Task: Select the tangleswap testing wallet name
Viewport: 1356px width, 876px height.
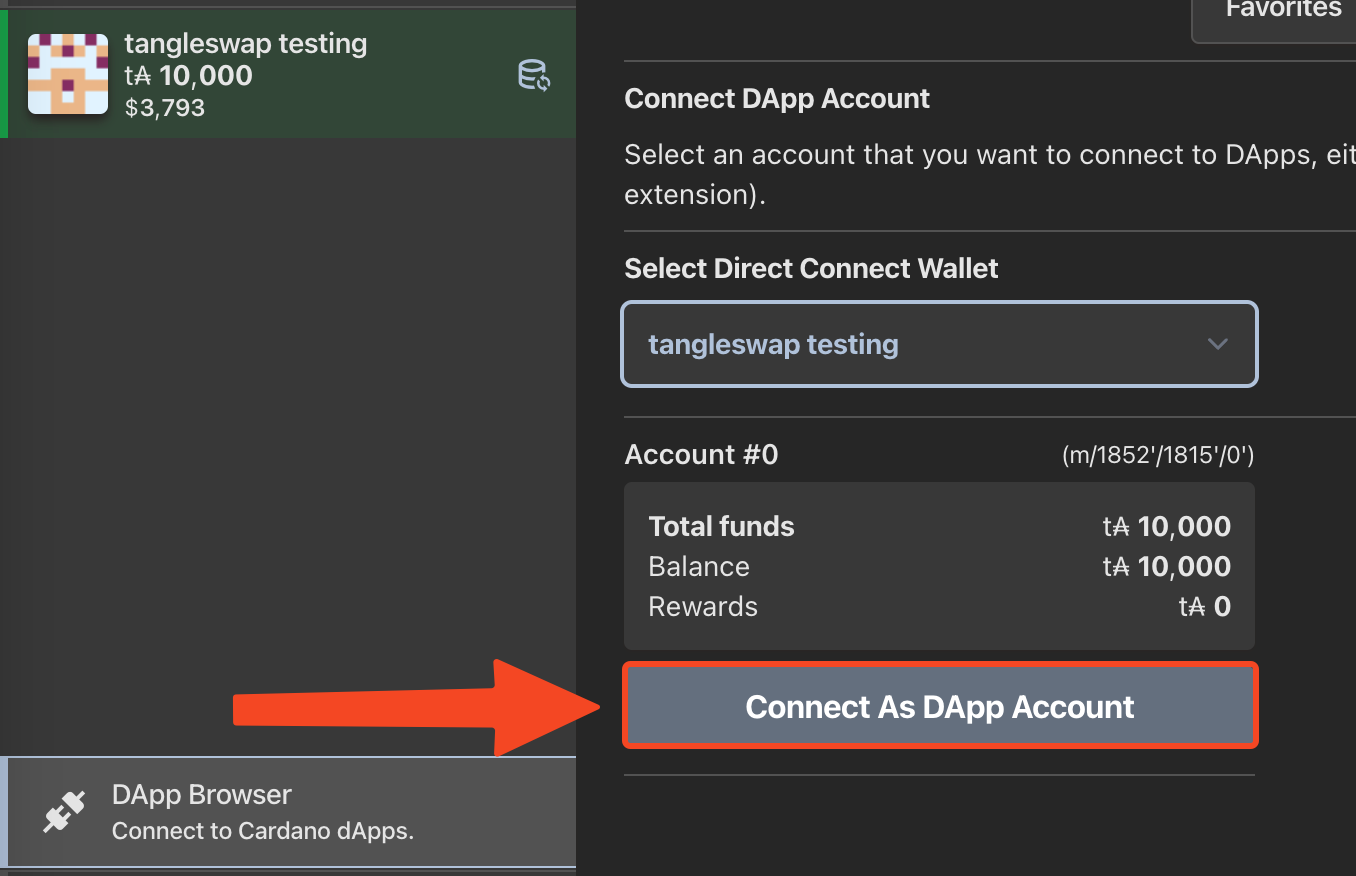Action: pyautogui.click(x=245, y=44)
